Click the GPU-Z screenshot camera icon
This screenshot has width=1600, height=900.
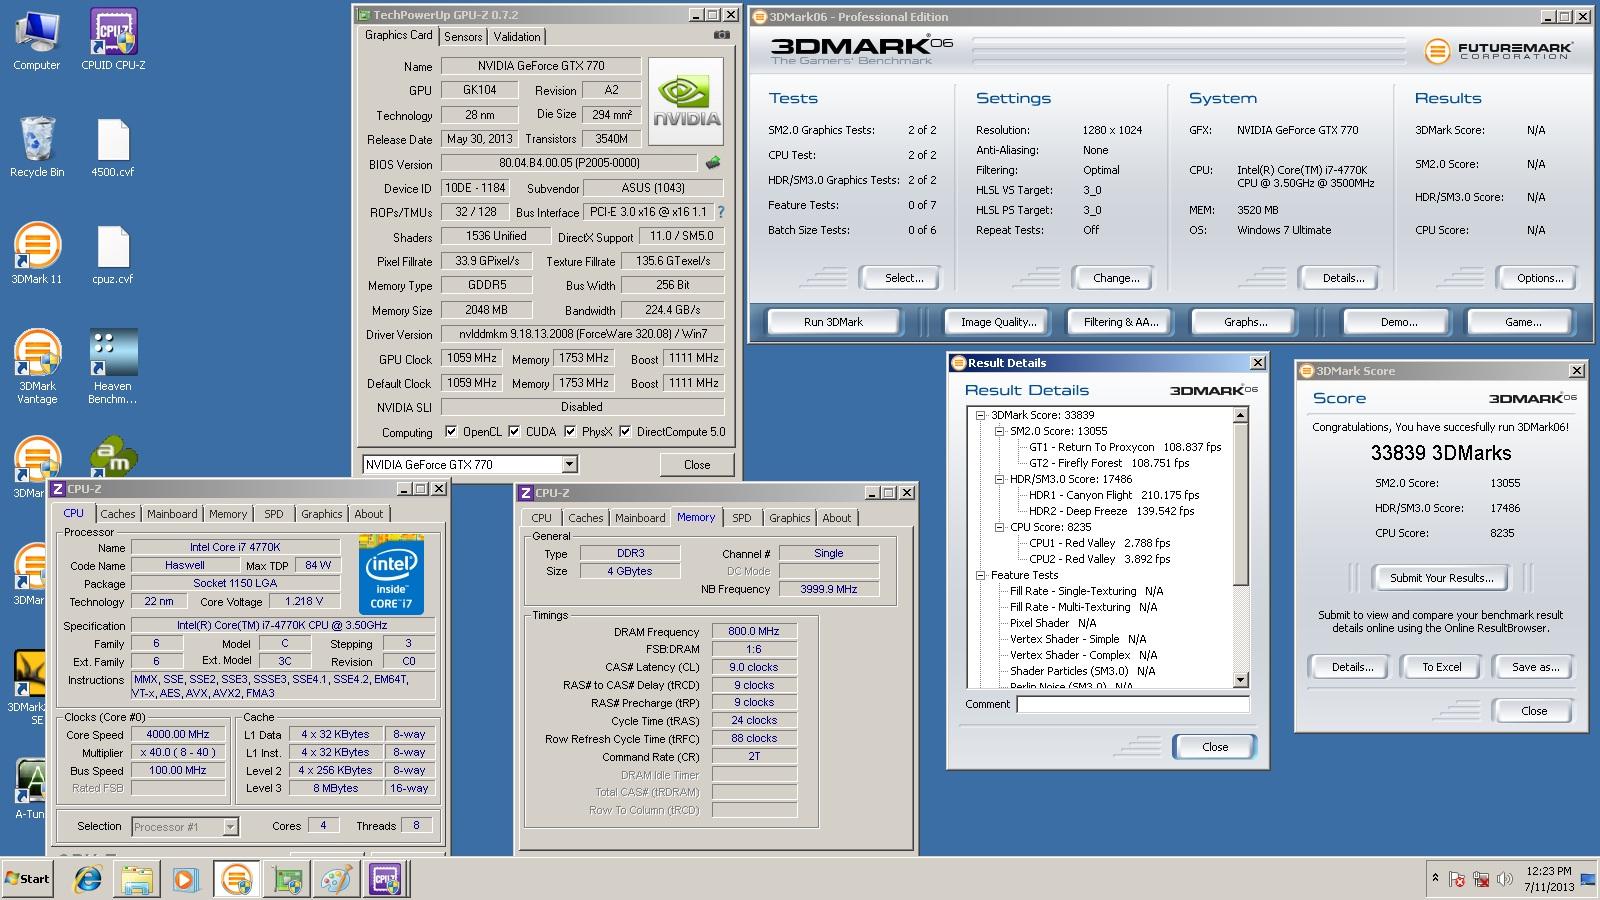[721, 35]
